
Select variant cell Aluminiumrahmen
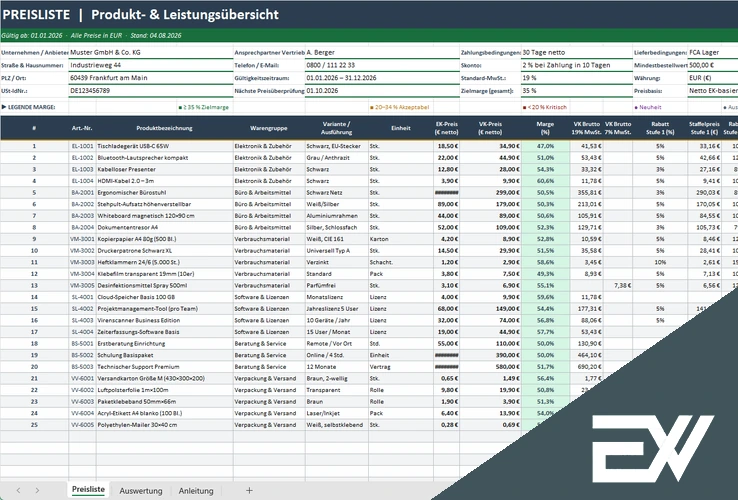click(x=337, y=216)
